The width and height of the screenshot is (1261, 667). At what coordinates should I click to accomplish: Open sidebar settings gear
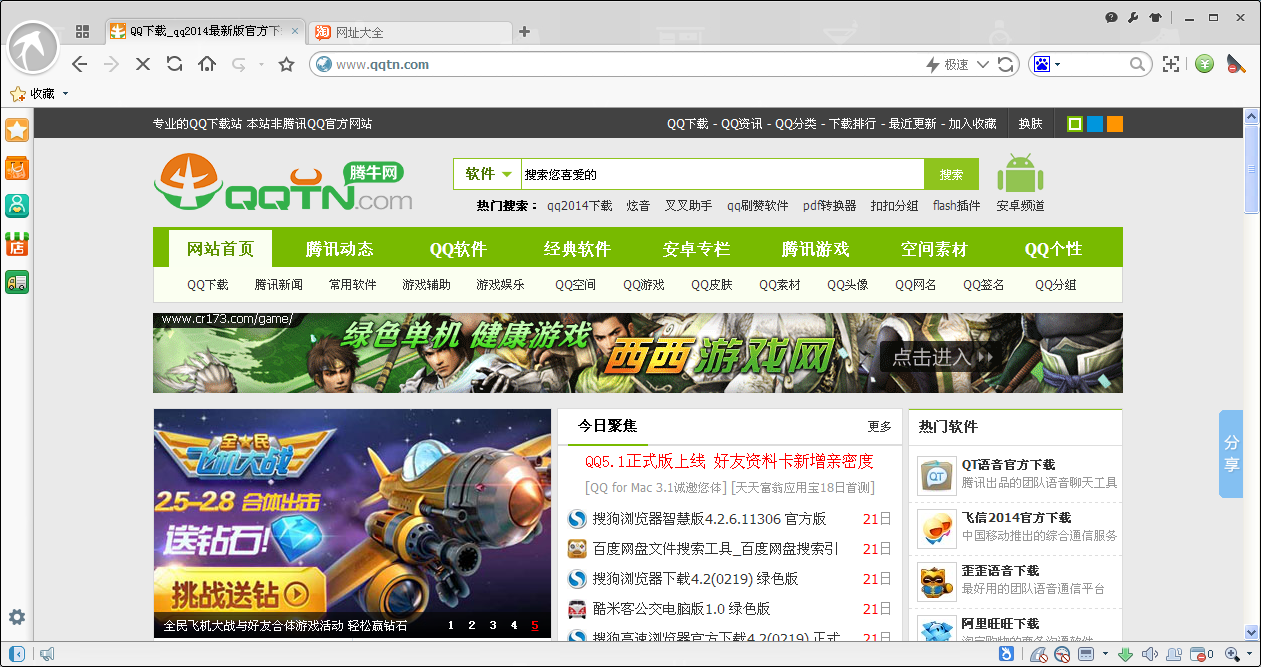[17, 617]
